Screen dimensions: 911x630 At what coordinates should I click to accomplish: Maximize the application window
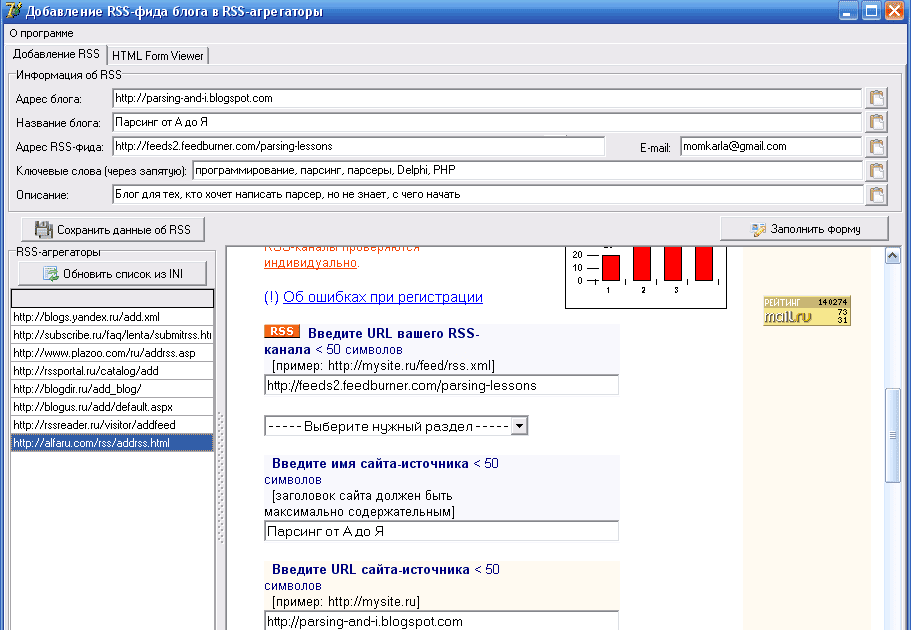click(871, 11)
